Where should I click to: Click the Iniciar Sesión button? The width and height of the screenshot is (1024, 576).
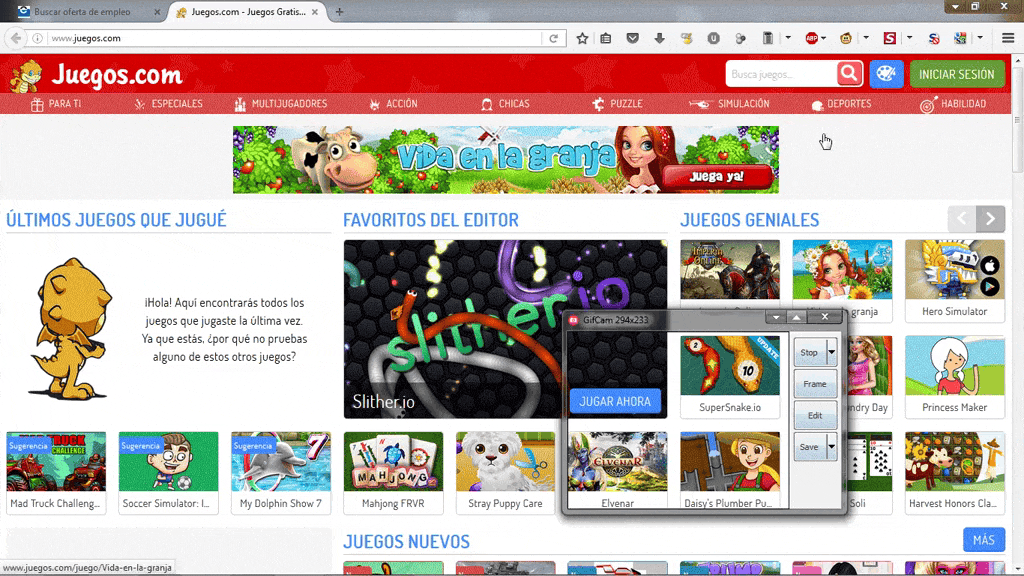(956, 74)
